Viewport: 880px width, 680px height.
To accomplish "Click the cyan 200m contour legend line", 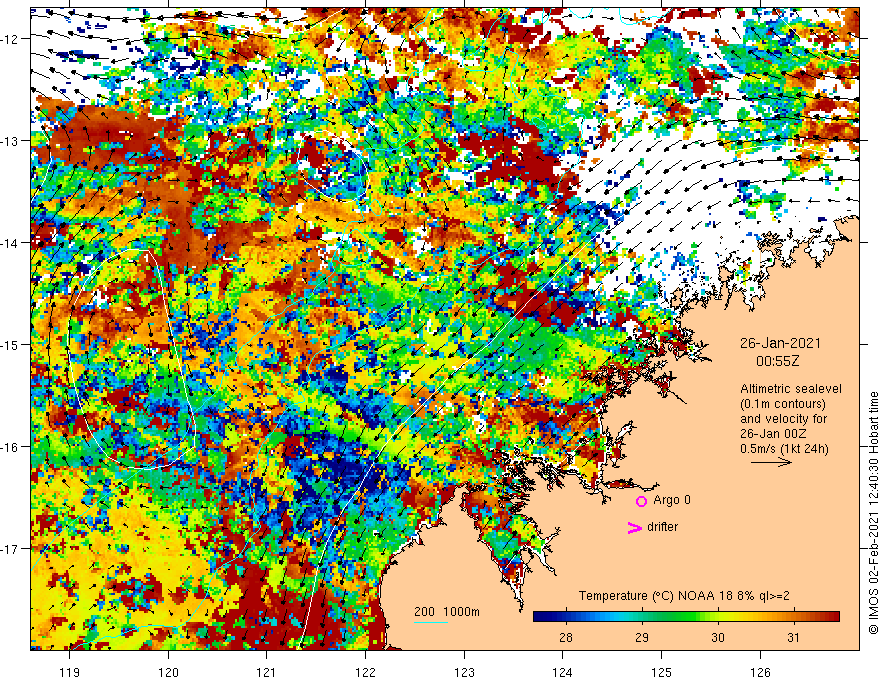I will [431, 622].
